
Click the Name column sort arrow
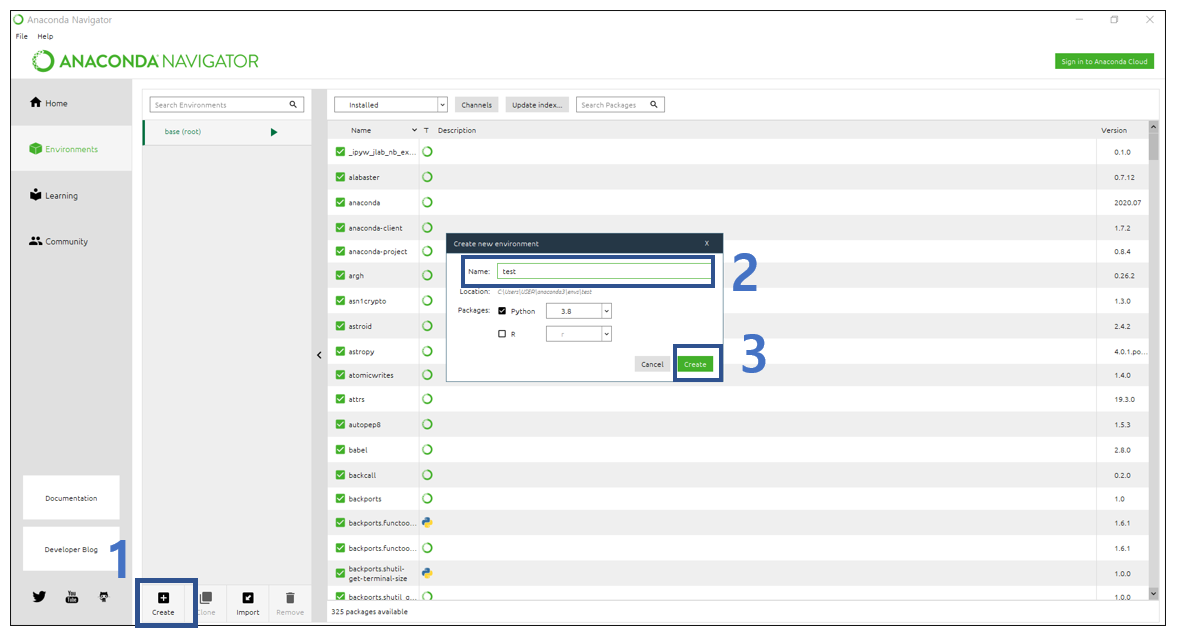point(414,131)
